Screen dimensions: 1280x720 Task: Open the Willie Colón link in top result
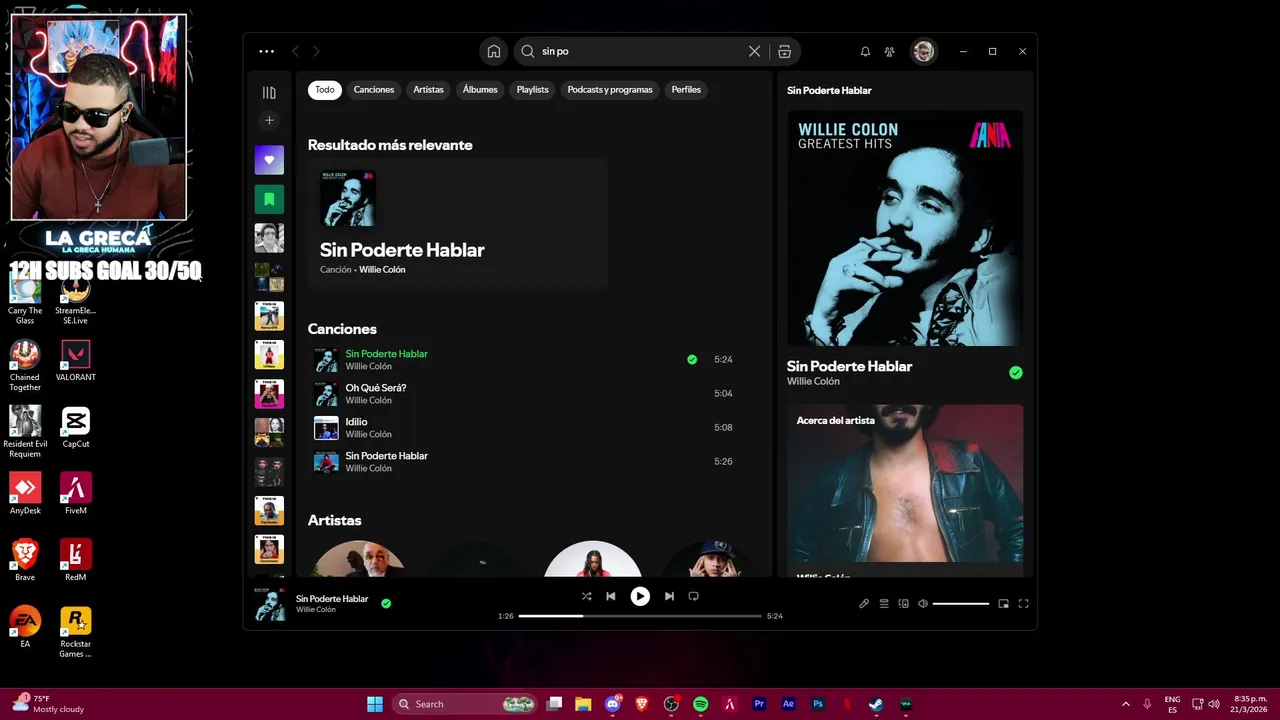[382, 270]
